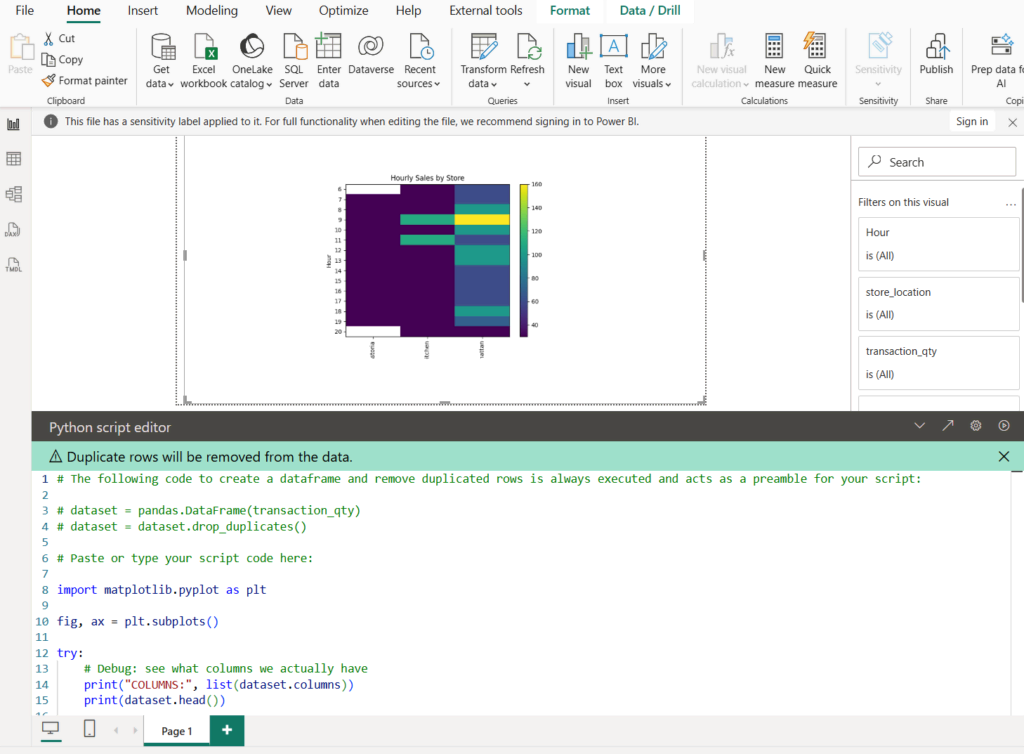
Task: Open the External tools menu
Action: coord(485,11)
